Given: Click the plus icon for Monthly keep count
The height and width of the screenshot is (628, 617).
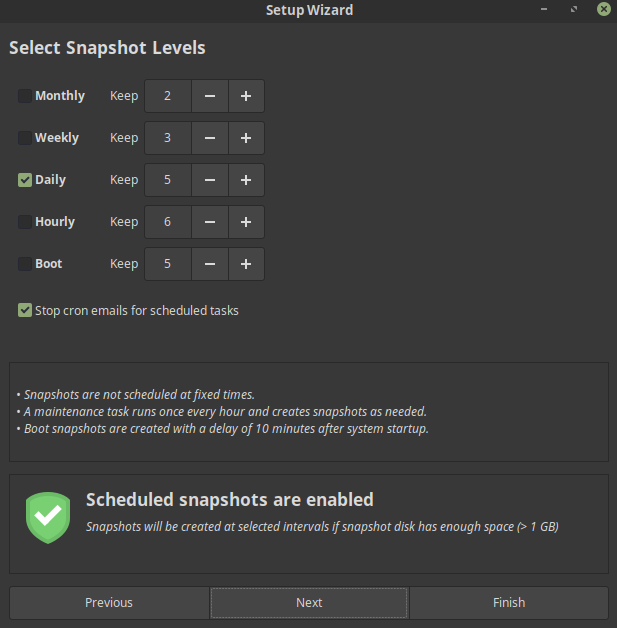Looking at the screenshot, I should (246, 96).
